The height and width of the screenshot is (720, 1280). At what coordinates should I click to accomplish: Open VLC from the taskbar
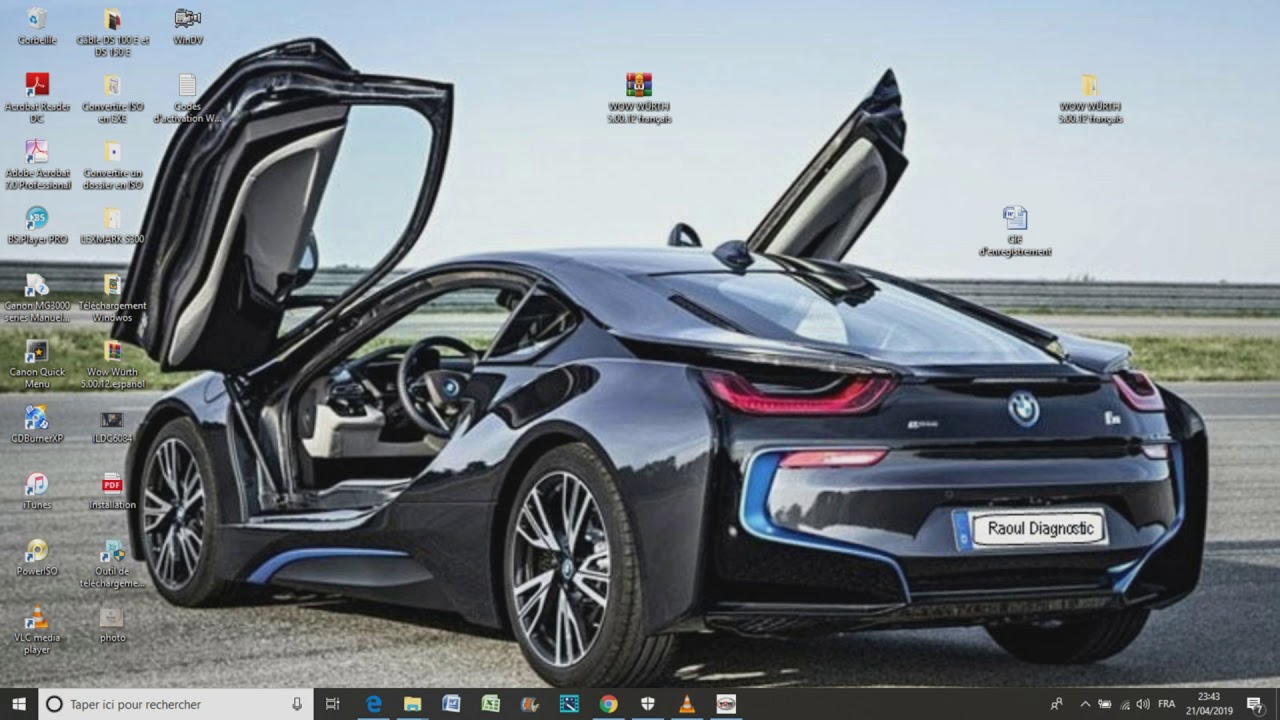[686, 704]
